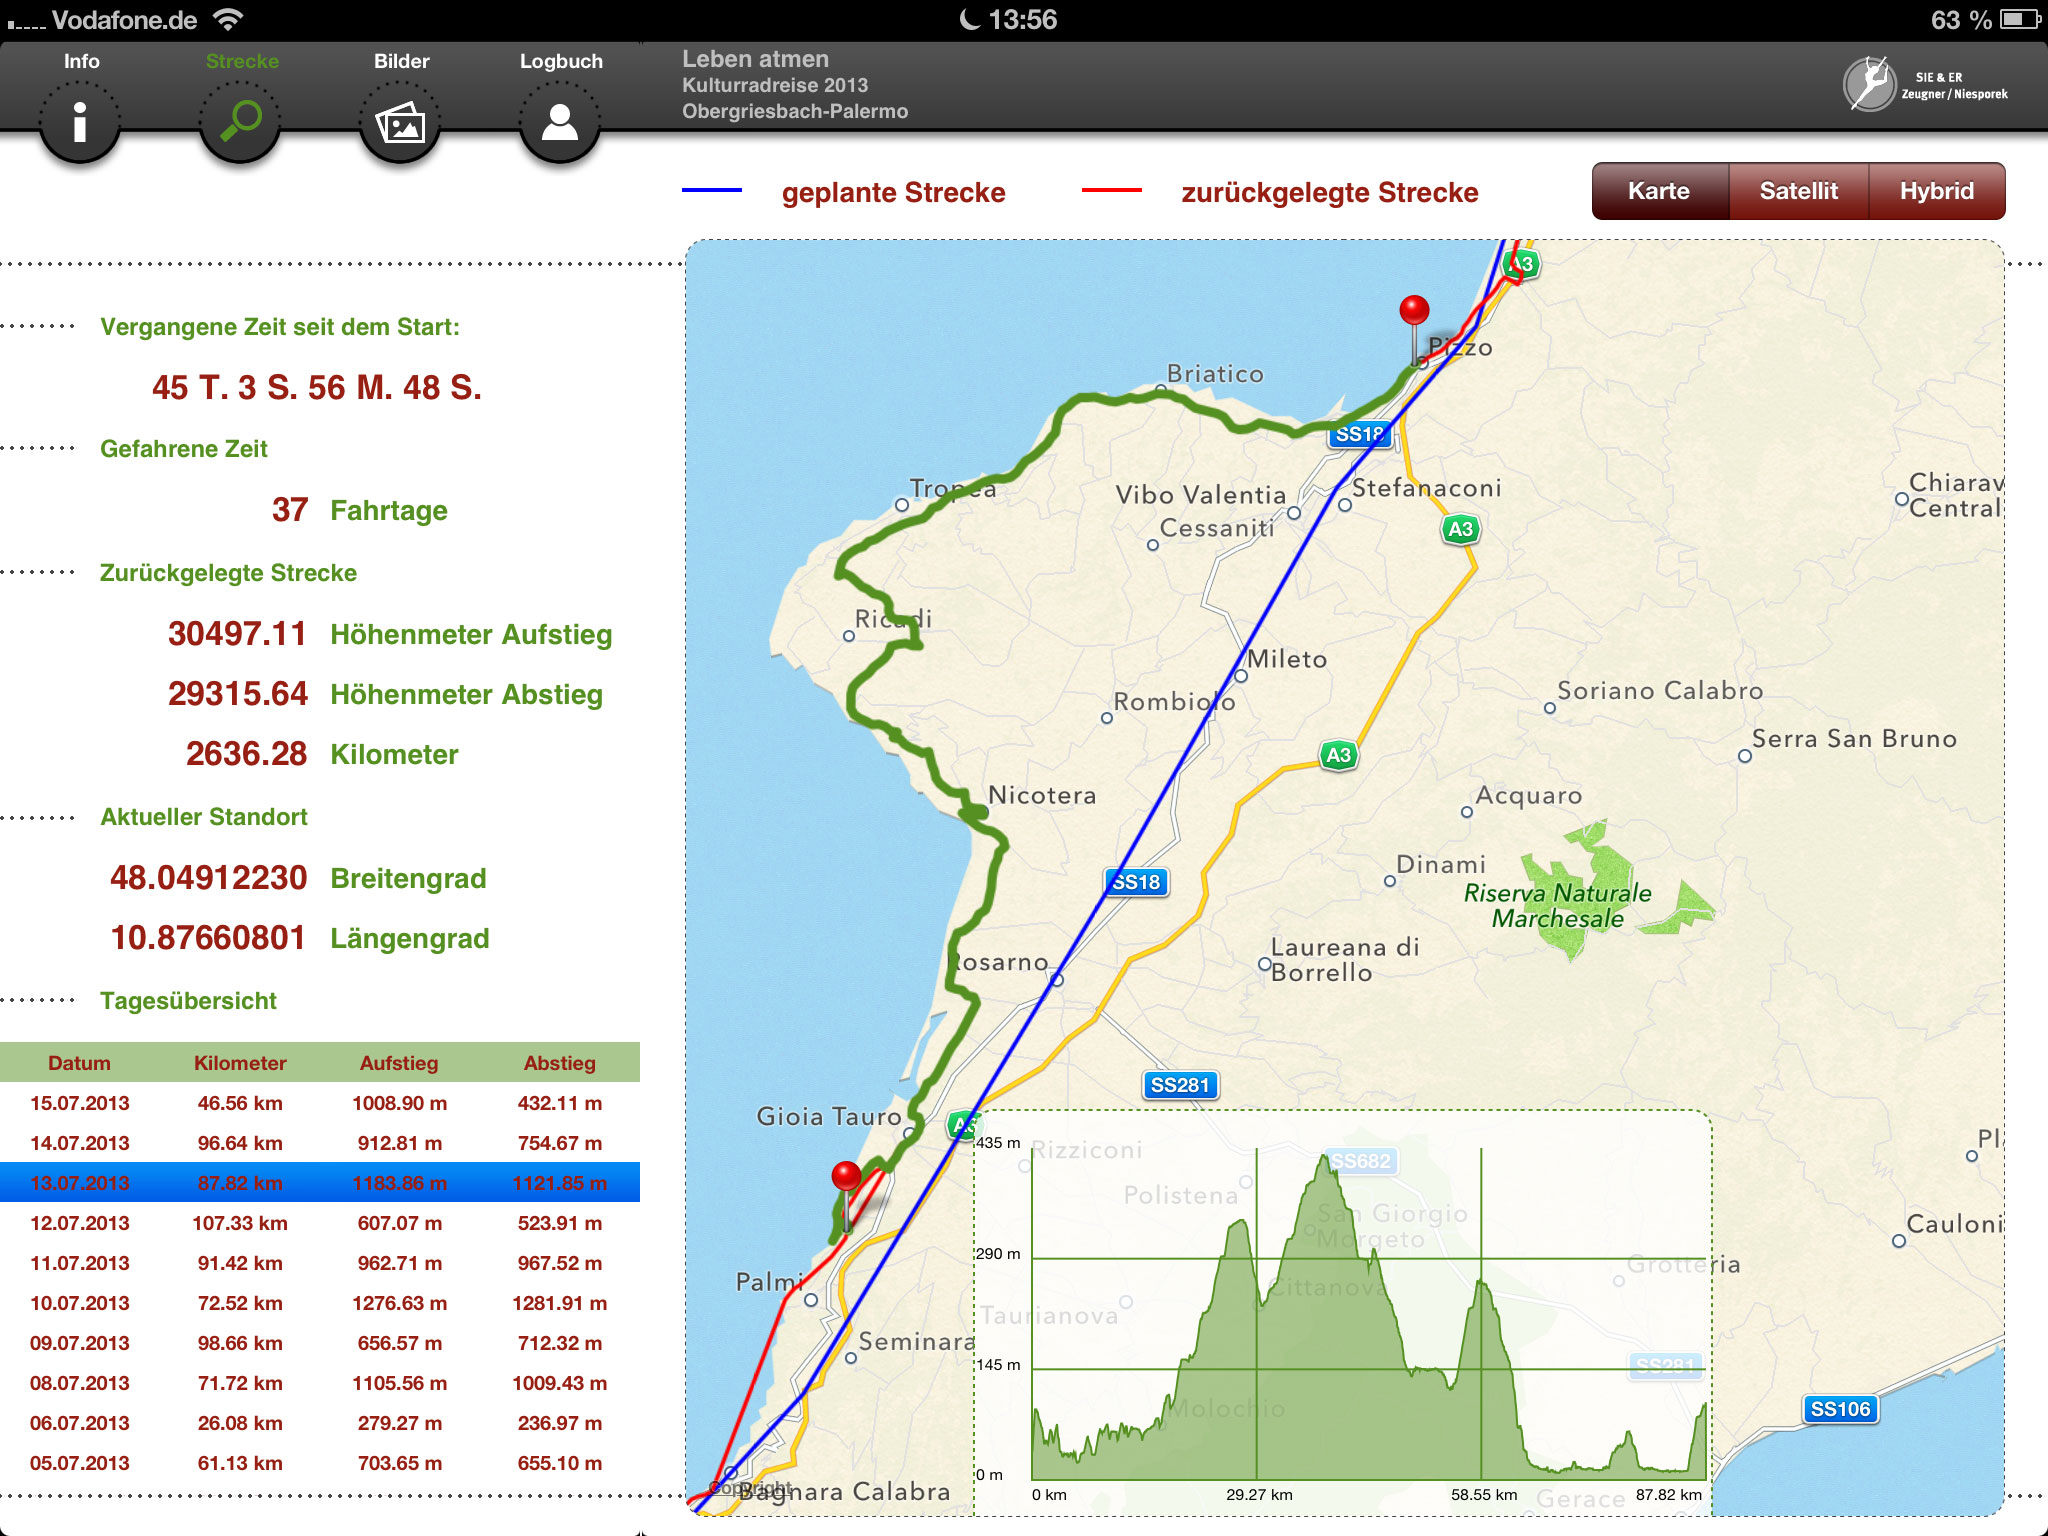Tap the SS106 road badge on map
Viewport: 2048px width, 1536px height.
click(1840, 1409)
